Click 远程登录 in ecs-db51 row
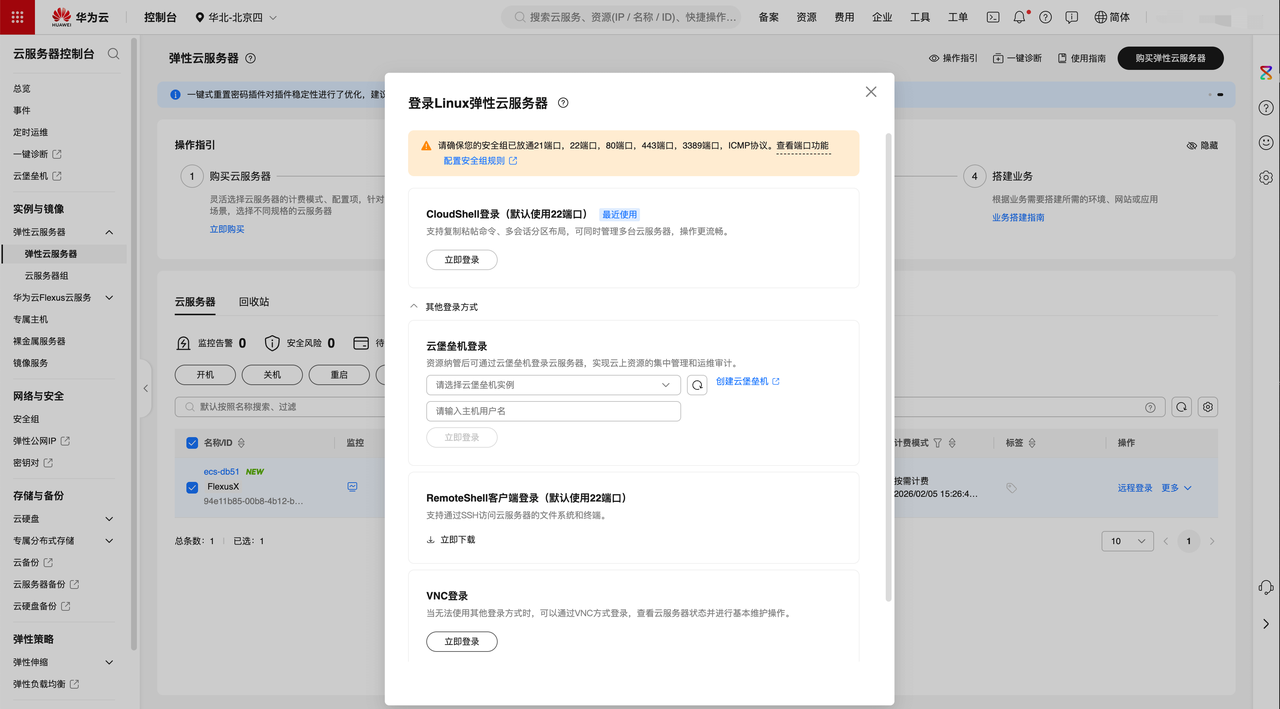 pyautogui.click(x=1135, y=488)
